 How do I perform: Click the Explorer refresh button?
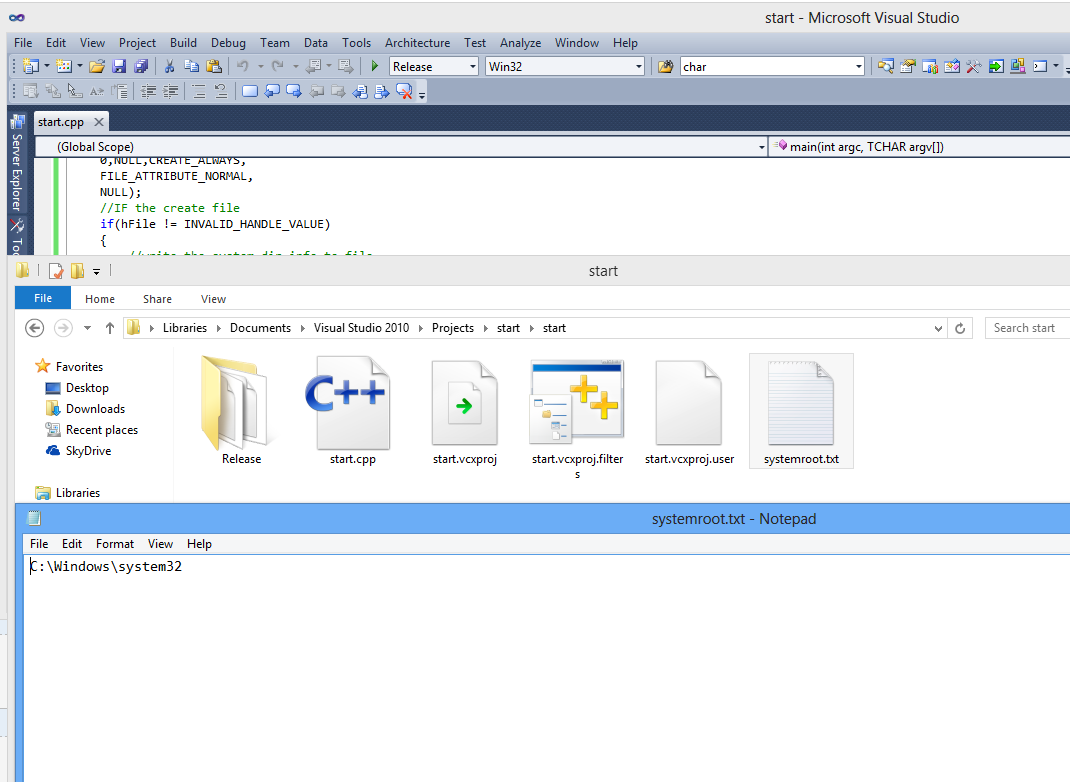pyautogui.click(x=960, y=328)
